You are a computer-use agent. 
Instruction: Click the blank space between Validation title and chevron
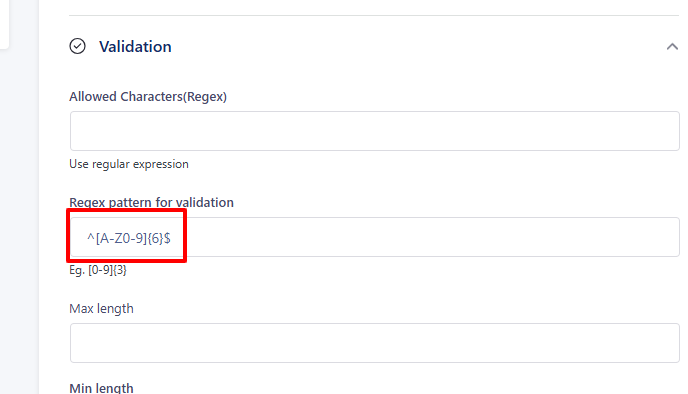[417, 47]
